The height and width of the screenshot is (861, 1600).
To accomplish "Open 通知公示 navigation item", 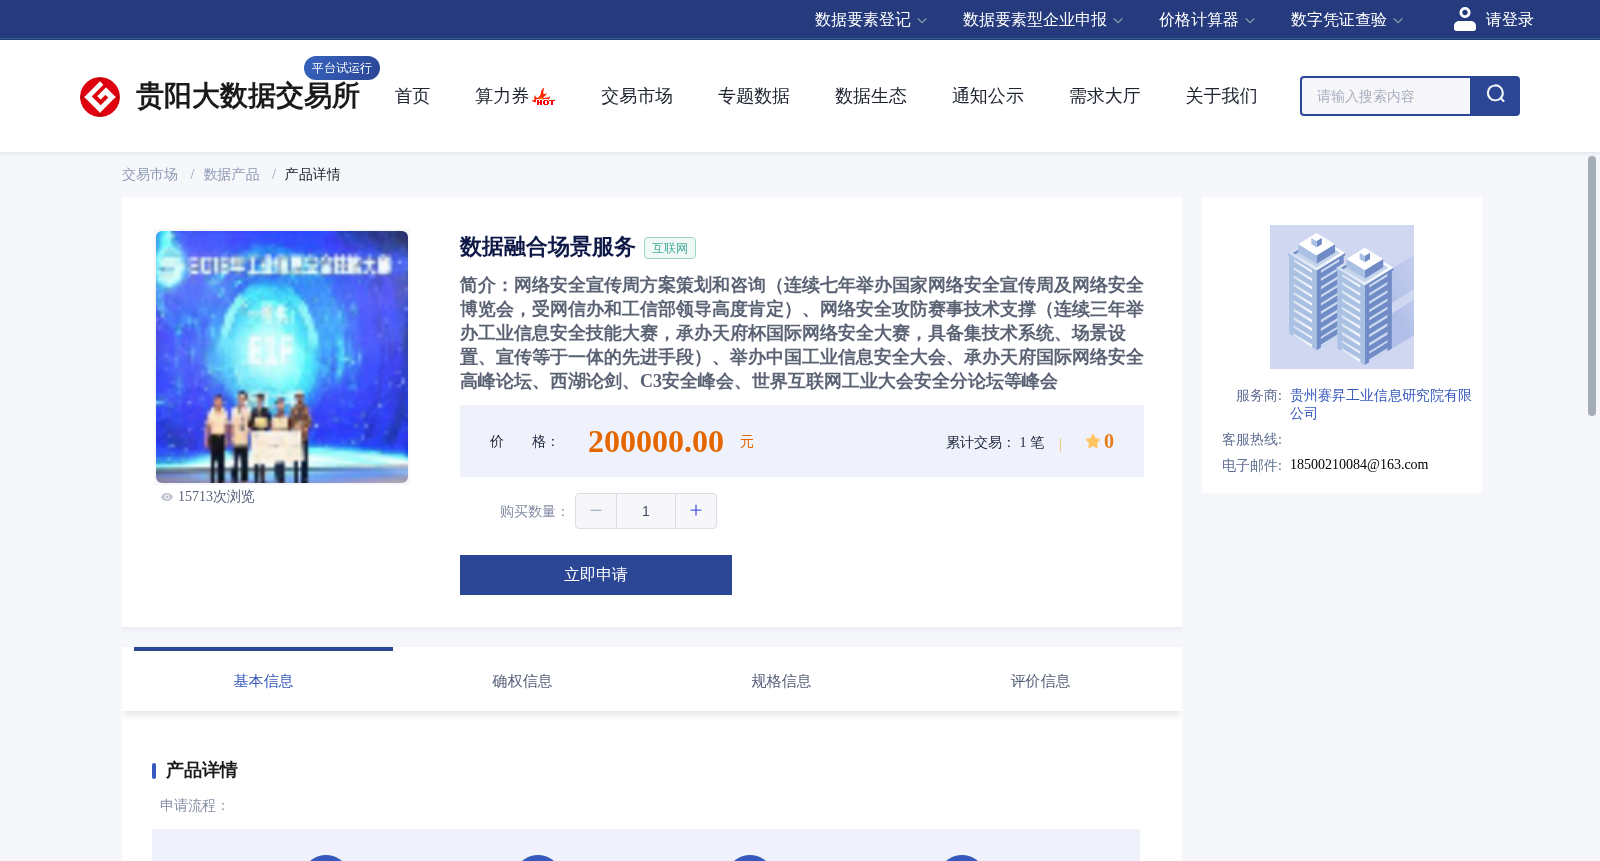I will tap(988, 96).
